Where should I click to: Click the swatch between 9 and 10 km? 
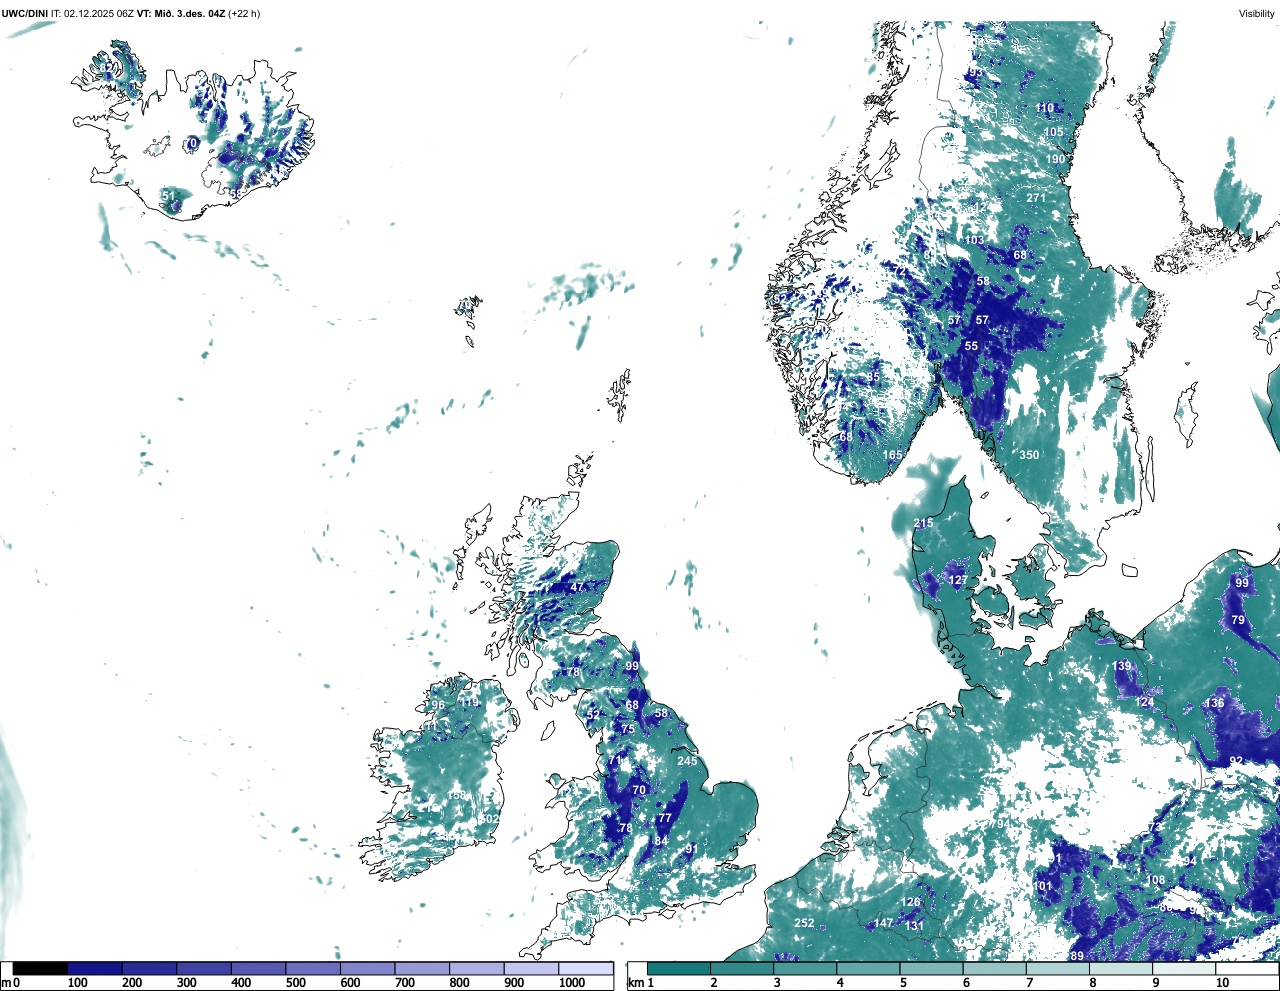pos(1185,968)
